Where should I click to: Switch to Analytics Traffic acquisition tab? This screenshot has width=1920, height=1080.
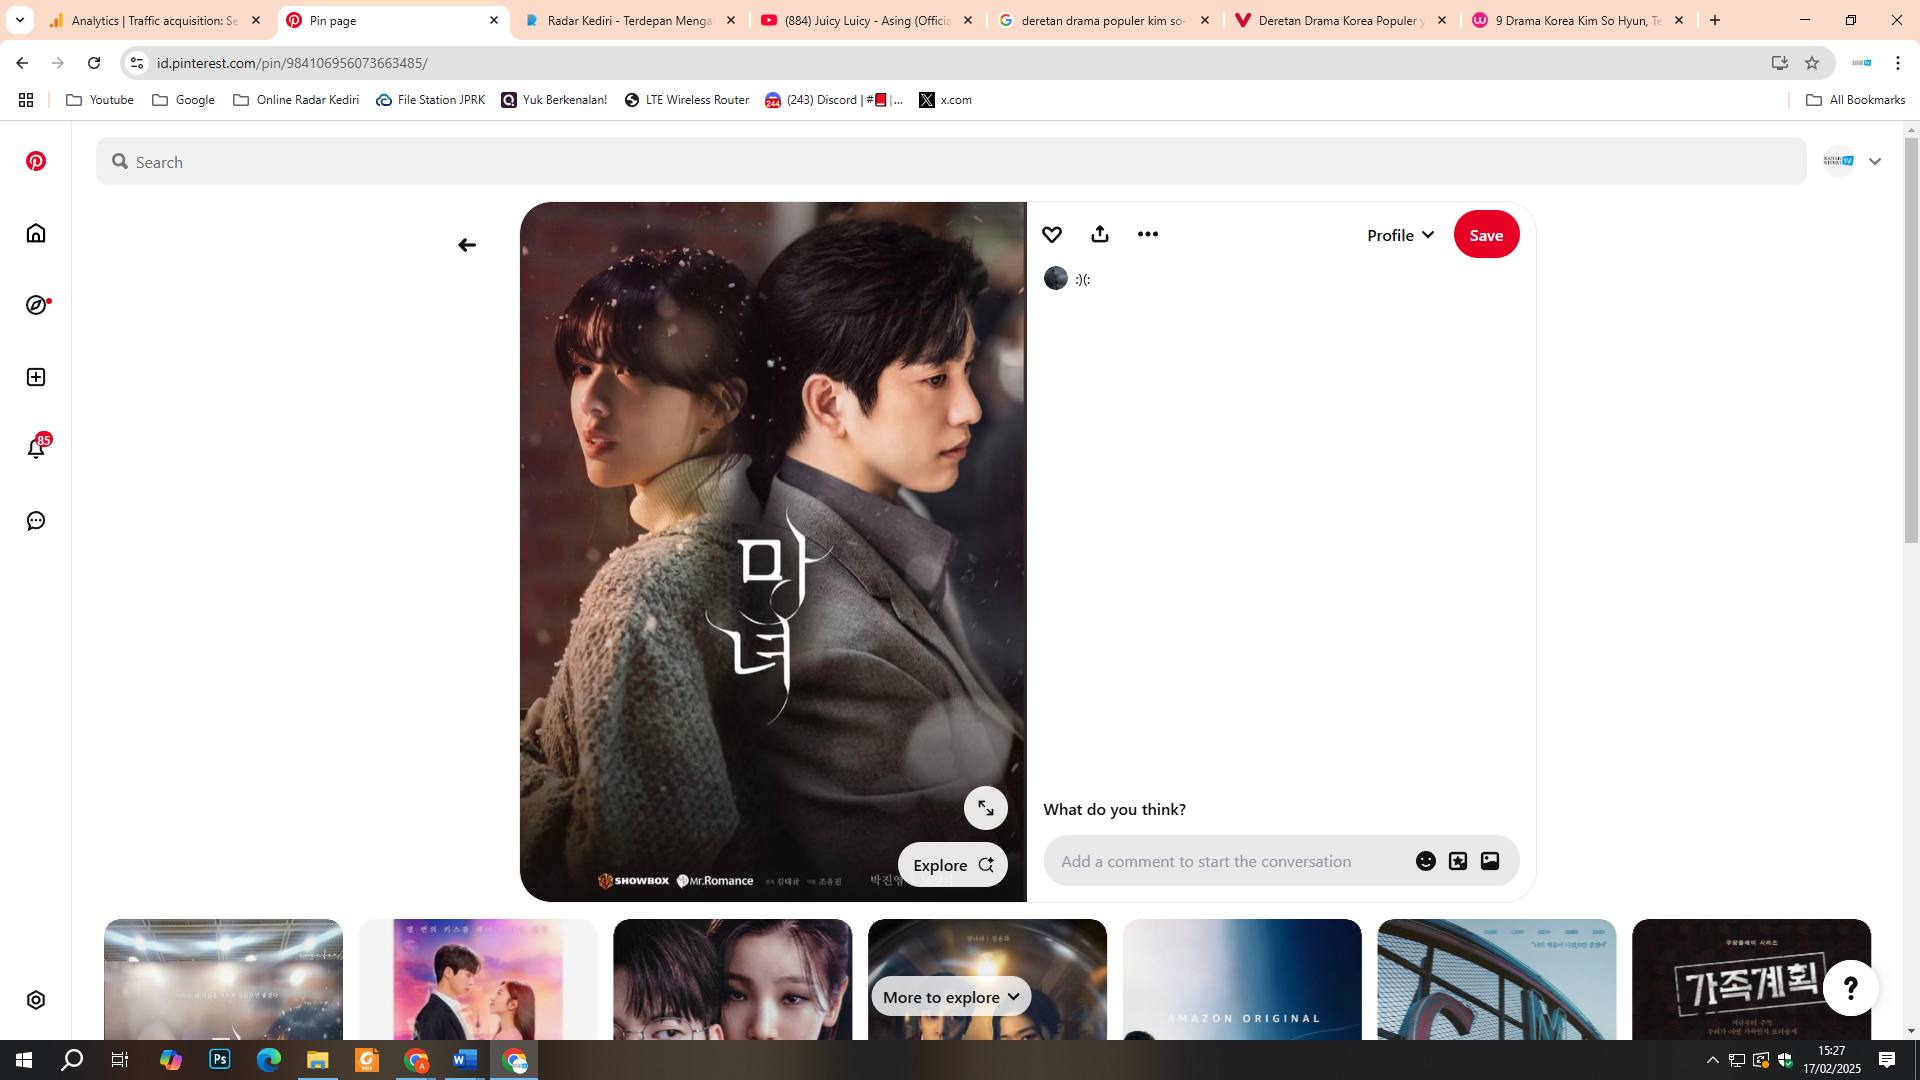155,20
